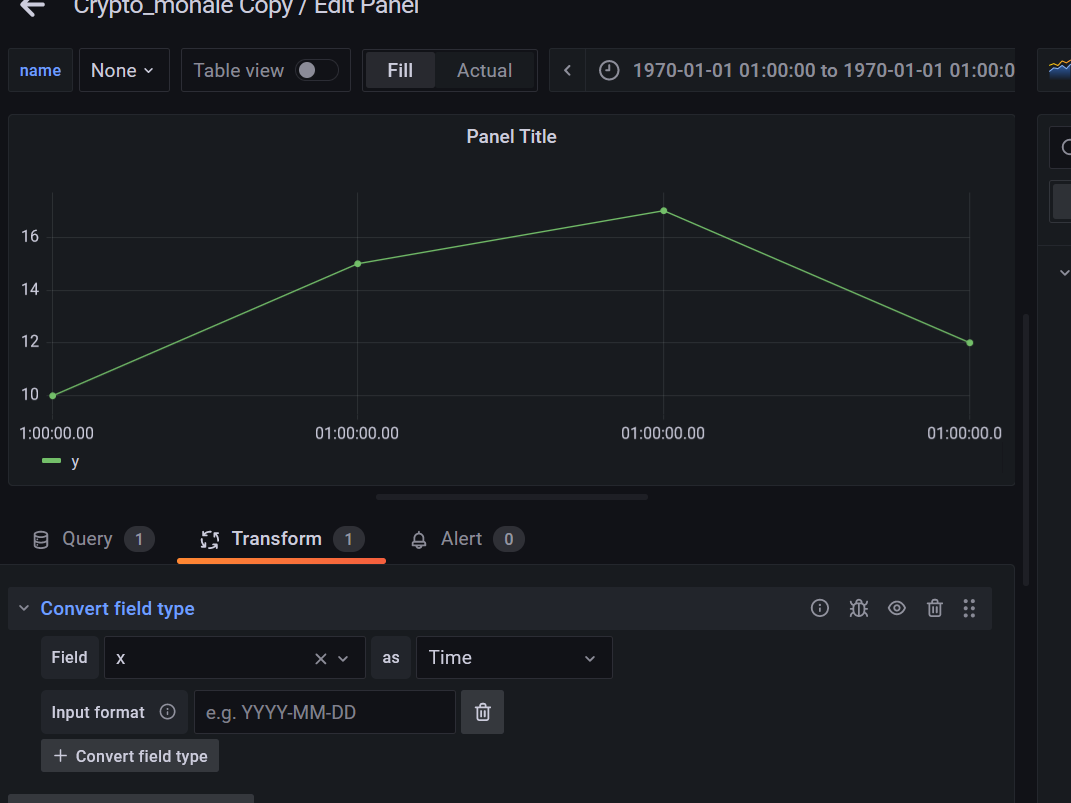Click the time series visualization icon

(x=1059, y=69)
